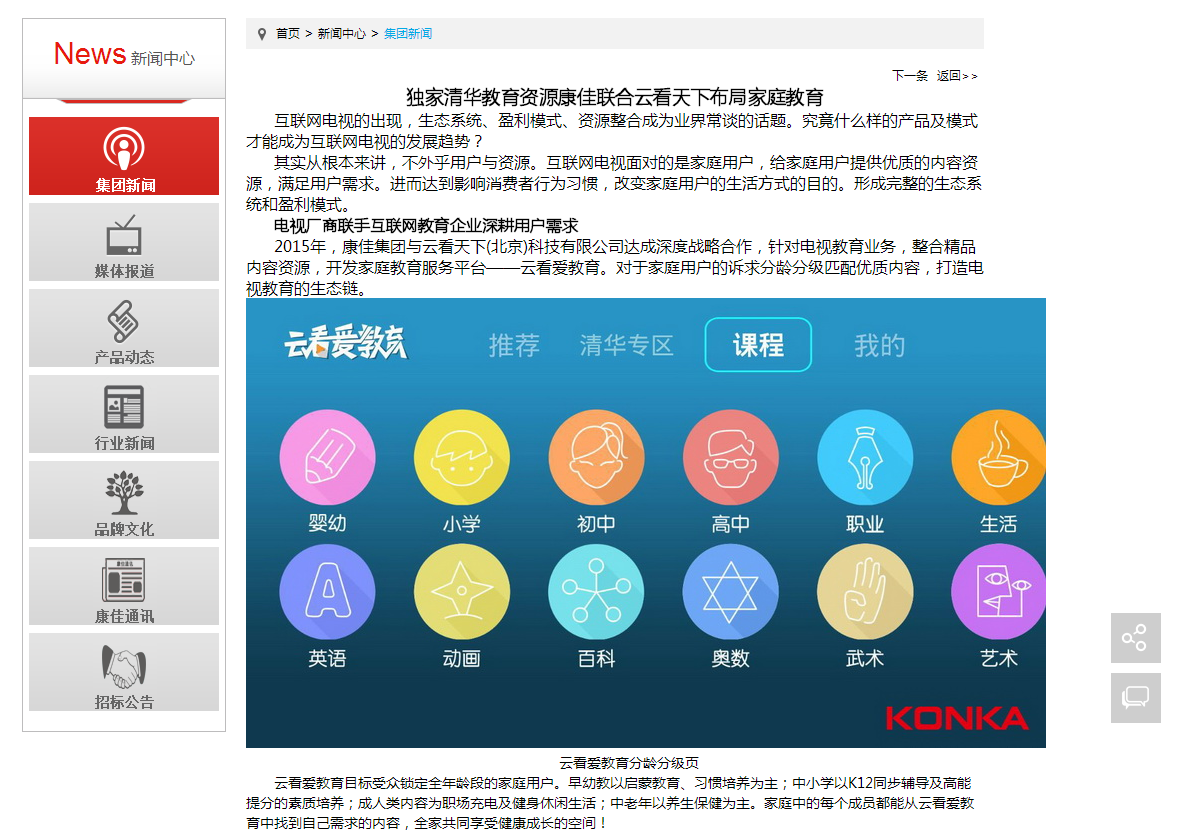Select the 奥数 hexagram star icon
1202x836 pixels.
pos(730,592)
